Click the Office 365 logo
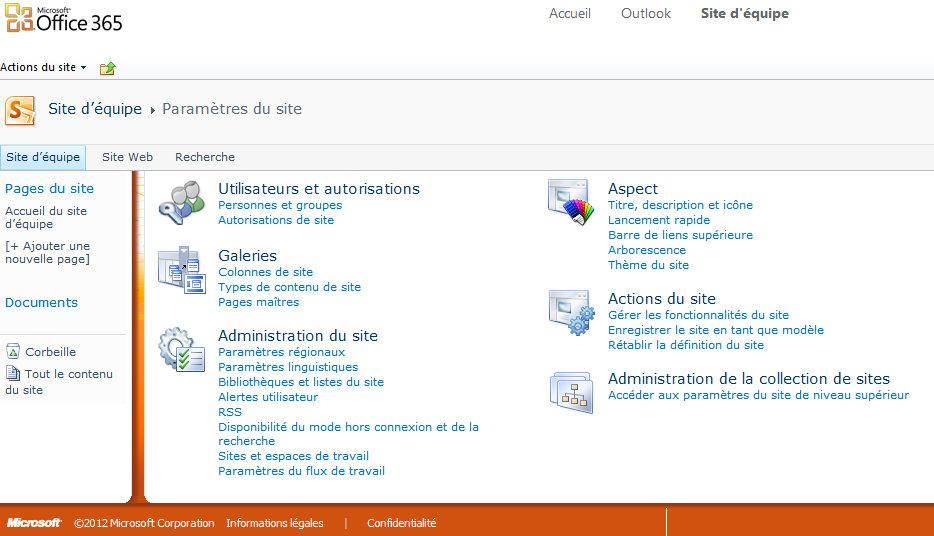This screenshot has height=536, width=934. [x=64, y=18]
